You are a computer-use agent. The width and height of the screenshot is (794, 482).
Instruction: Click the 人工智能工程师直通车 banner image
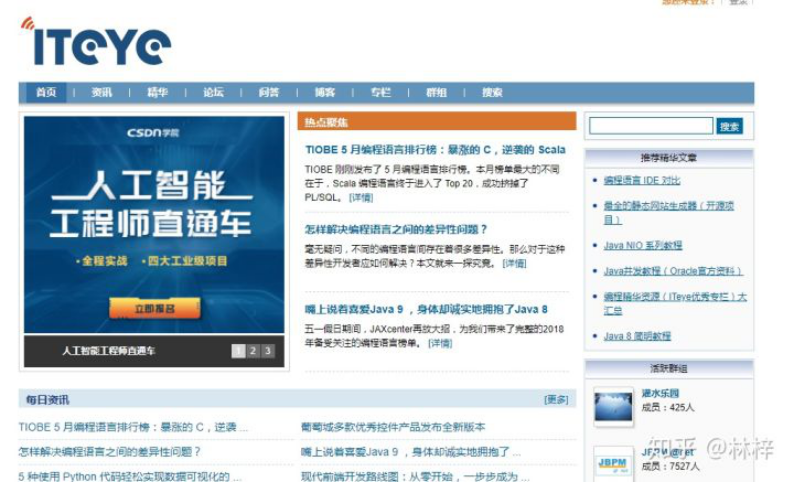154,224
